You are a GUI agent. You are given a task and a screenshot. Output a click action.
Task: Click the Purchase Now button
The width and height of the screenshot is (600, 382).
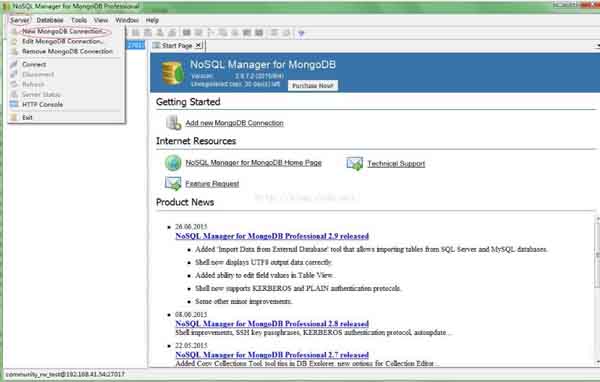313,85
